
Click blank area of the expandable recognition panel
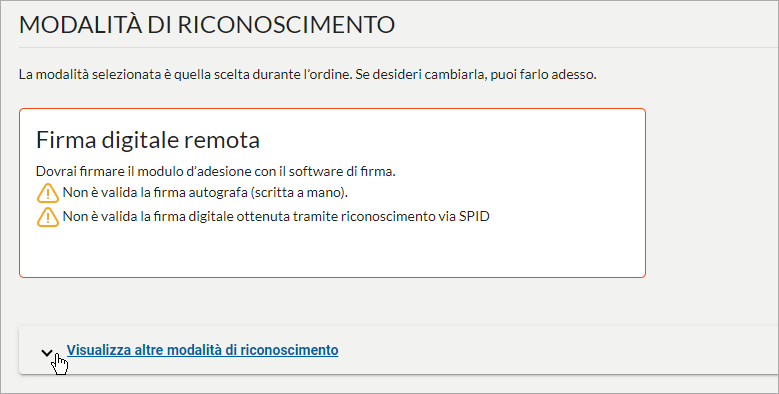pos(546,350)
